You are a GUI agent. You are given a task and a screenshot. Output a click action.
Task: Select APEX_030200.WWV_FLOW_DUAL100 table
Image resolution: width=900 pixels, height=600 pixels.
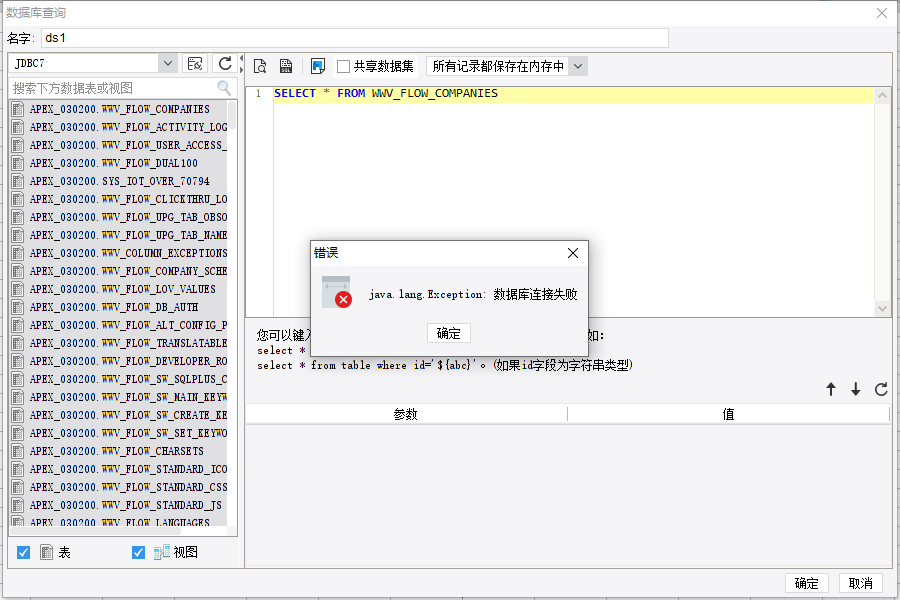(118, 163)
